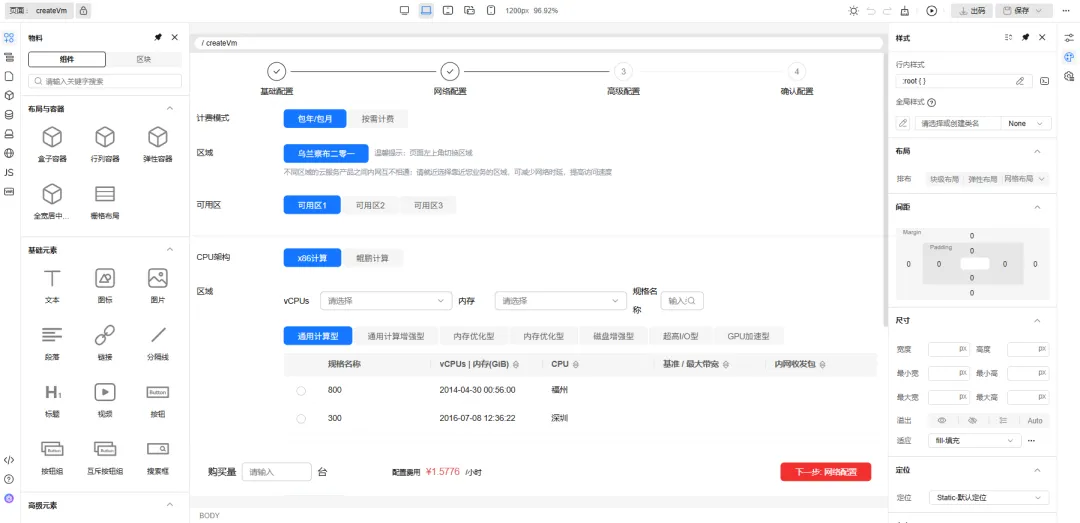This screenshot has width=1080, height=523.
Task: Switch to the 磁盘增强型 tab
Action: tap(614, 336)
